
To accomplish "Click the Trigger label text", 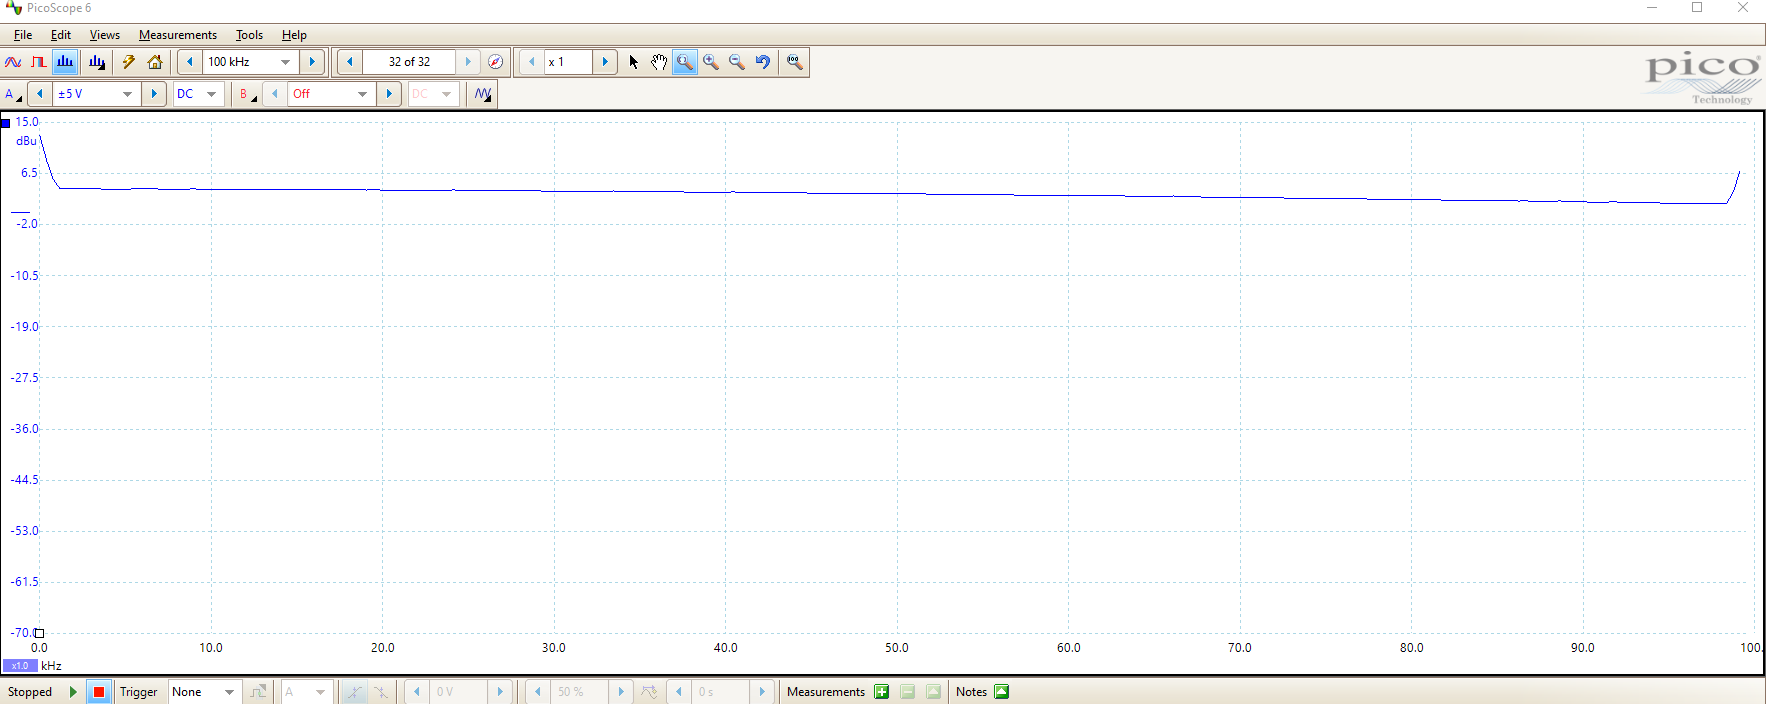I will 139,692.
